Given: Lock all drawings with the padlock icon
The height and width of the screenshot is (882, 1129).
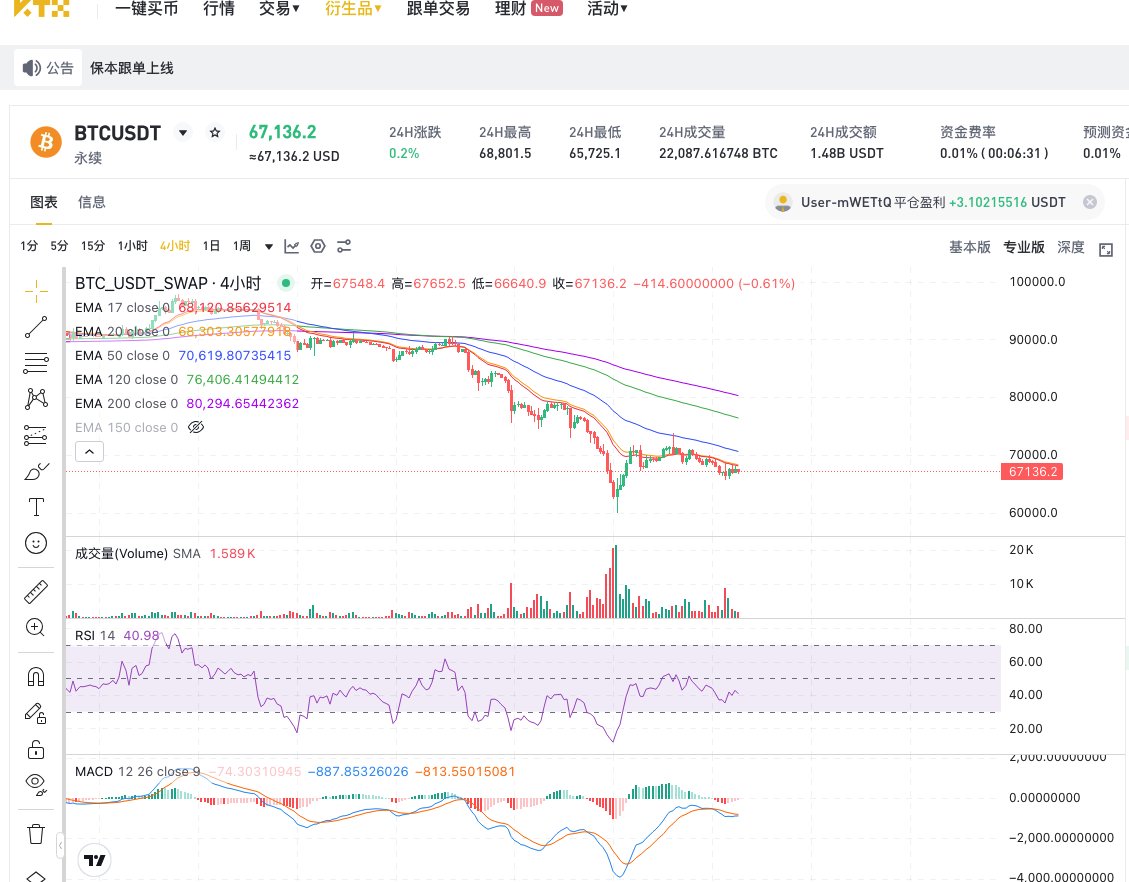Looking at the screenshot, I should pyautogui.click(x=36, y=749).
